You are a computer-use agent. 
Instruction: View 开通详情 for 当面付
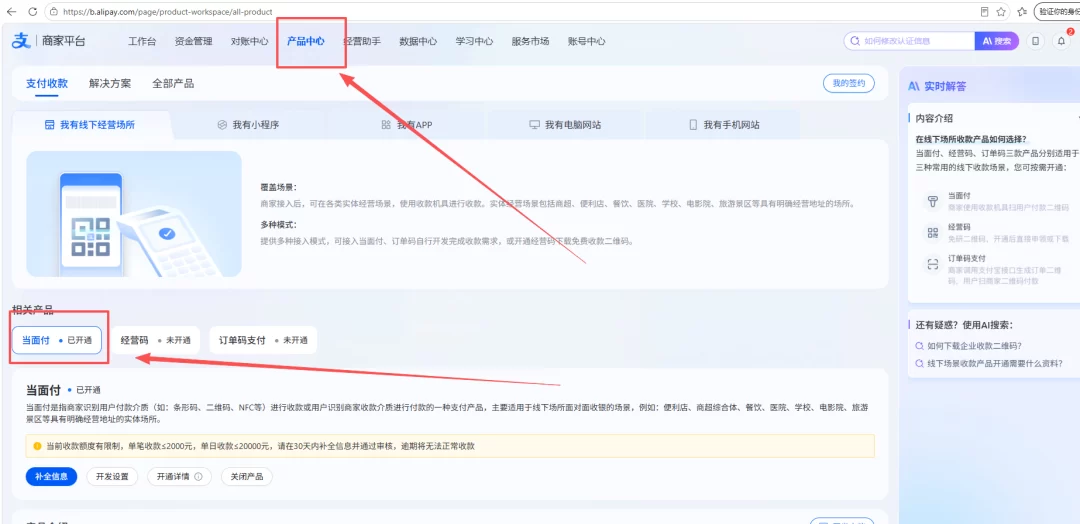179,476
